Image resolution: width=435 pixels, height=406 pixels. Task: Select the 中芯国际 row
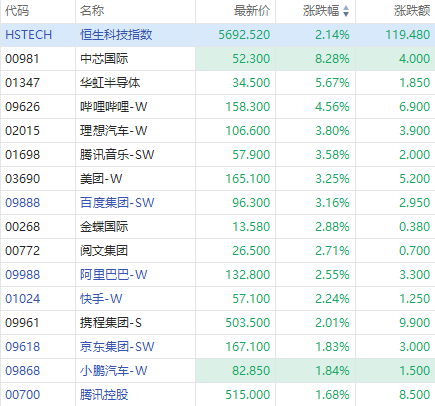[x=217, y=59]
